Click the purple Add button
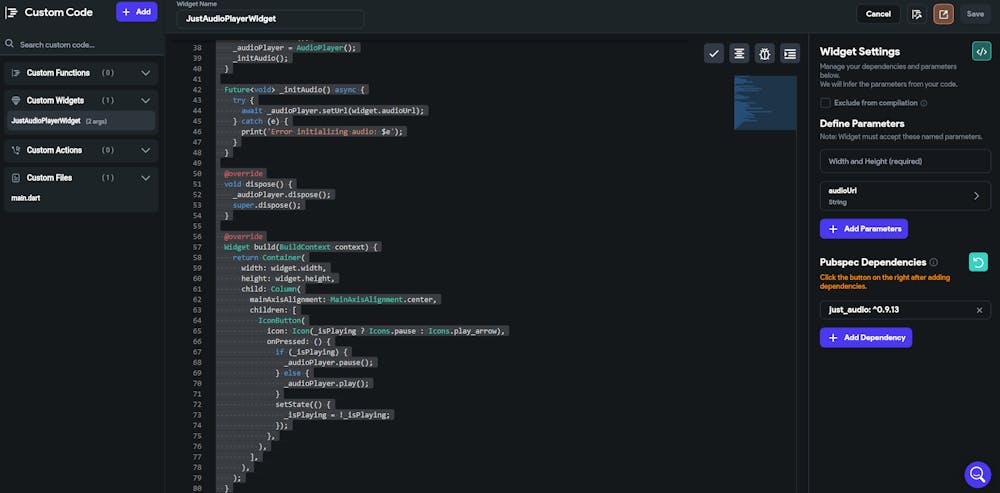 click(136, 12)
